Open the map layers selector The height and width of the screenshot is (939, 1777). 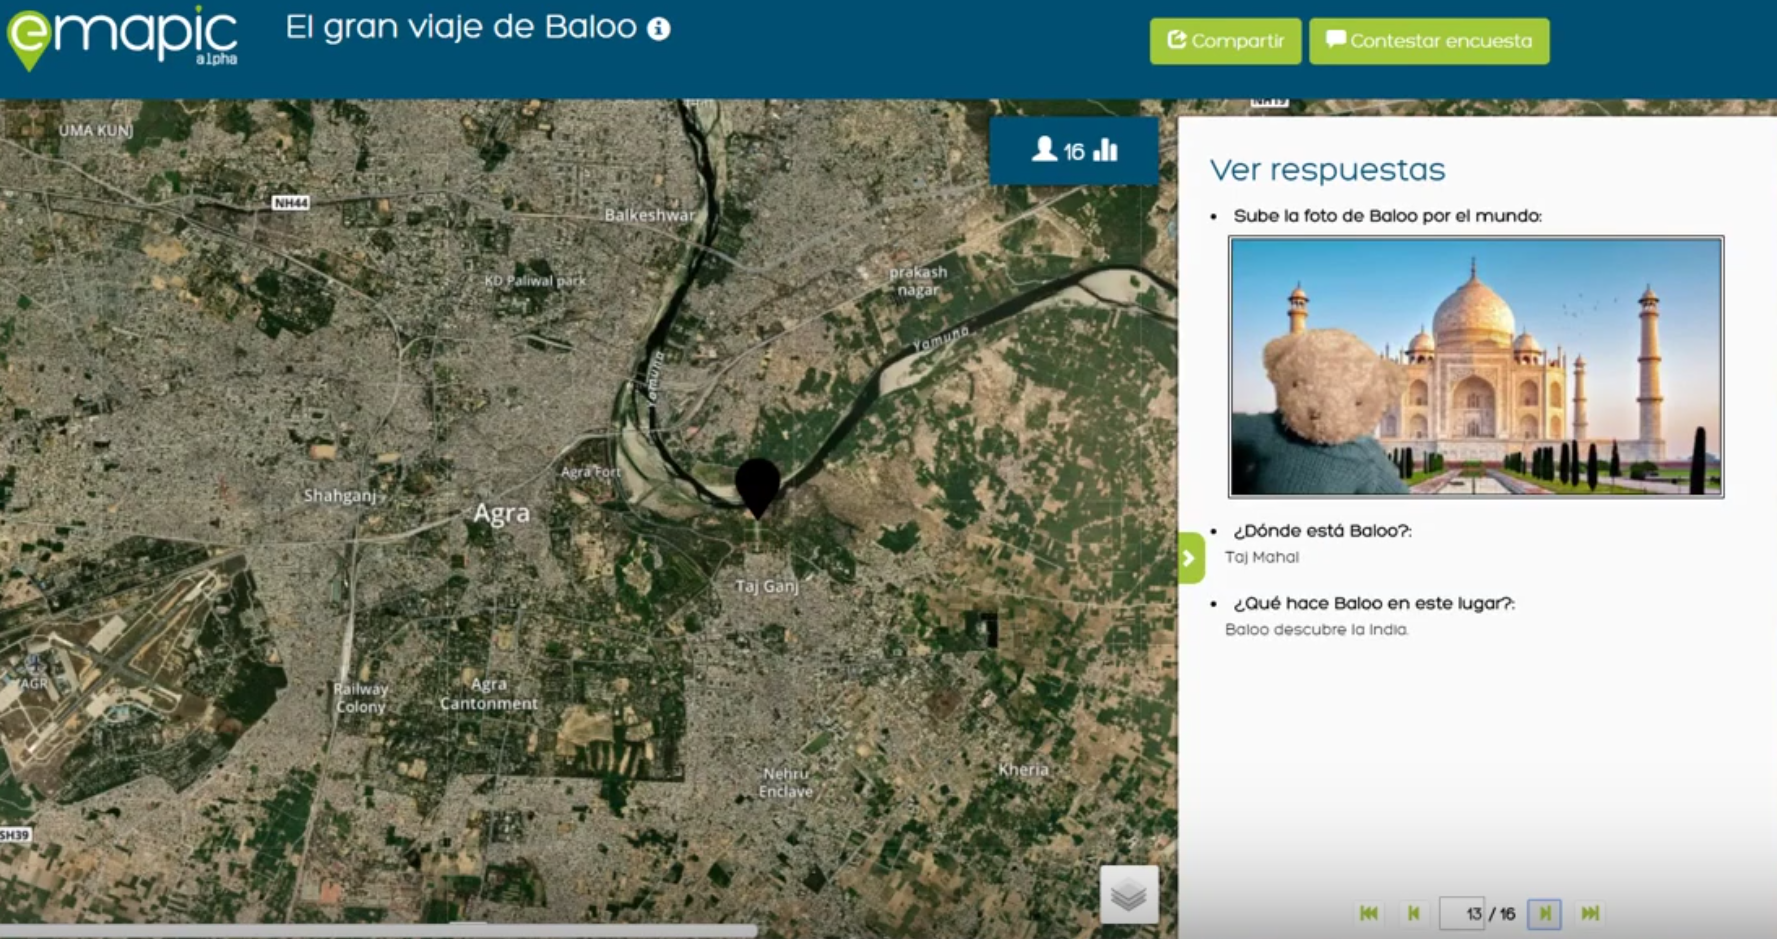1129,894
